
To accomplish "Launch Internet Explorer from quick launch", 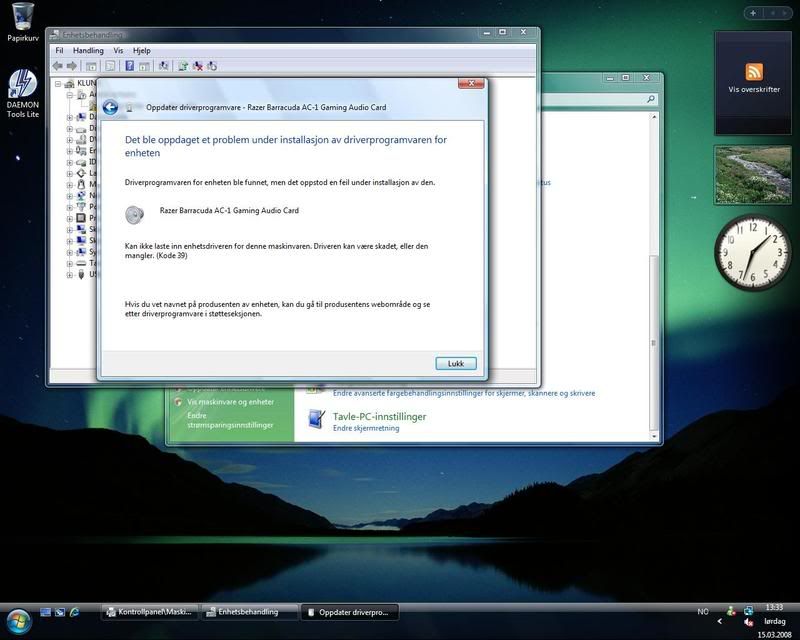I will (x=74, y=612).
